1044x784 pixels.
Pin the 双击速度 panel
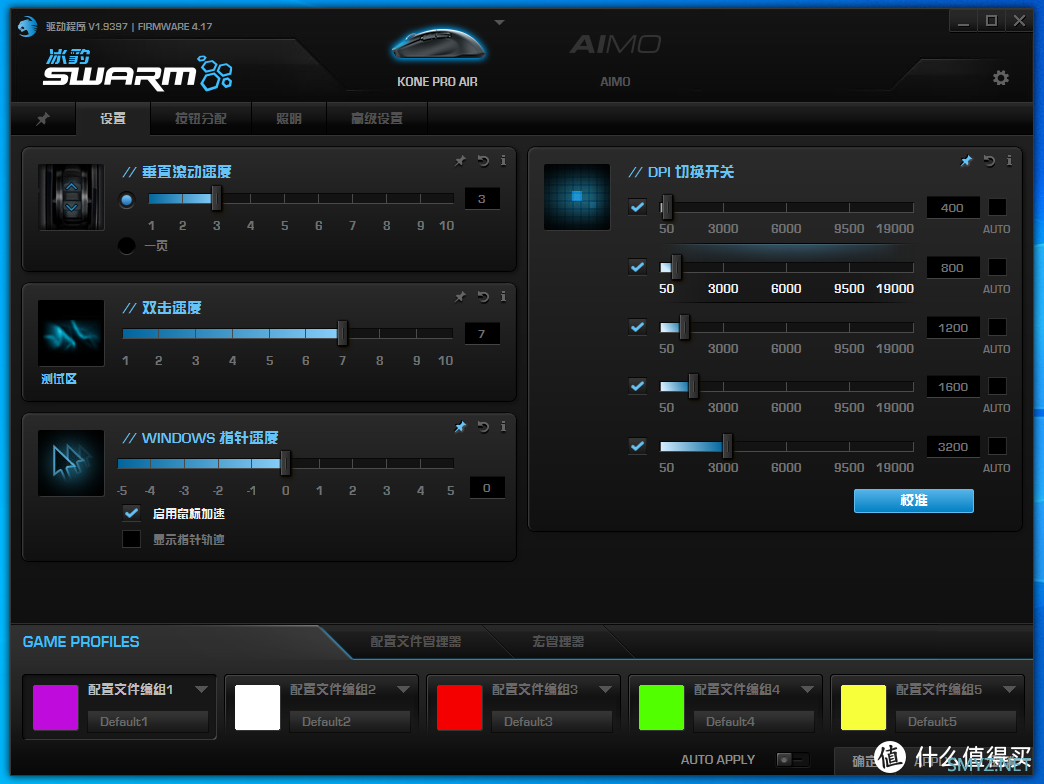pos(460,297)
